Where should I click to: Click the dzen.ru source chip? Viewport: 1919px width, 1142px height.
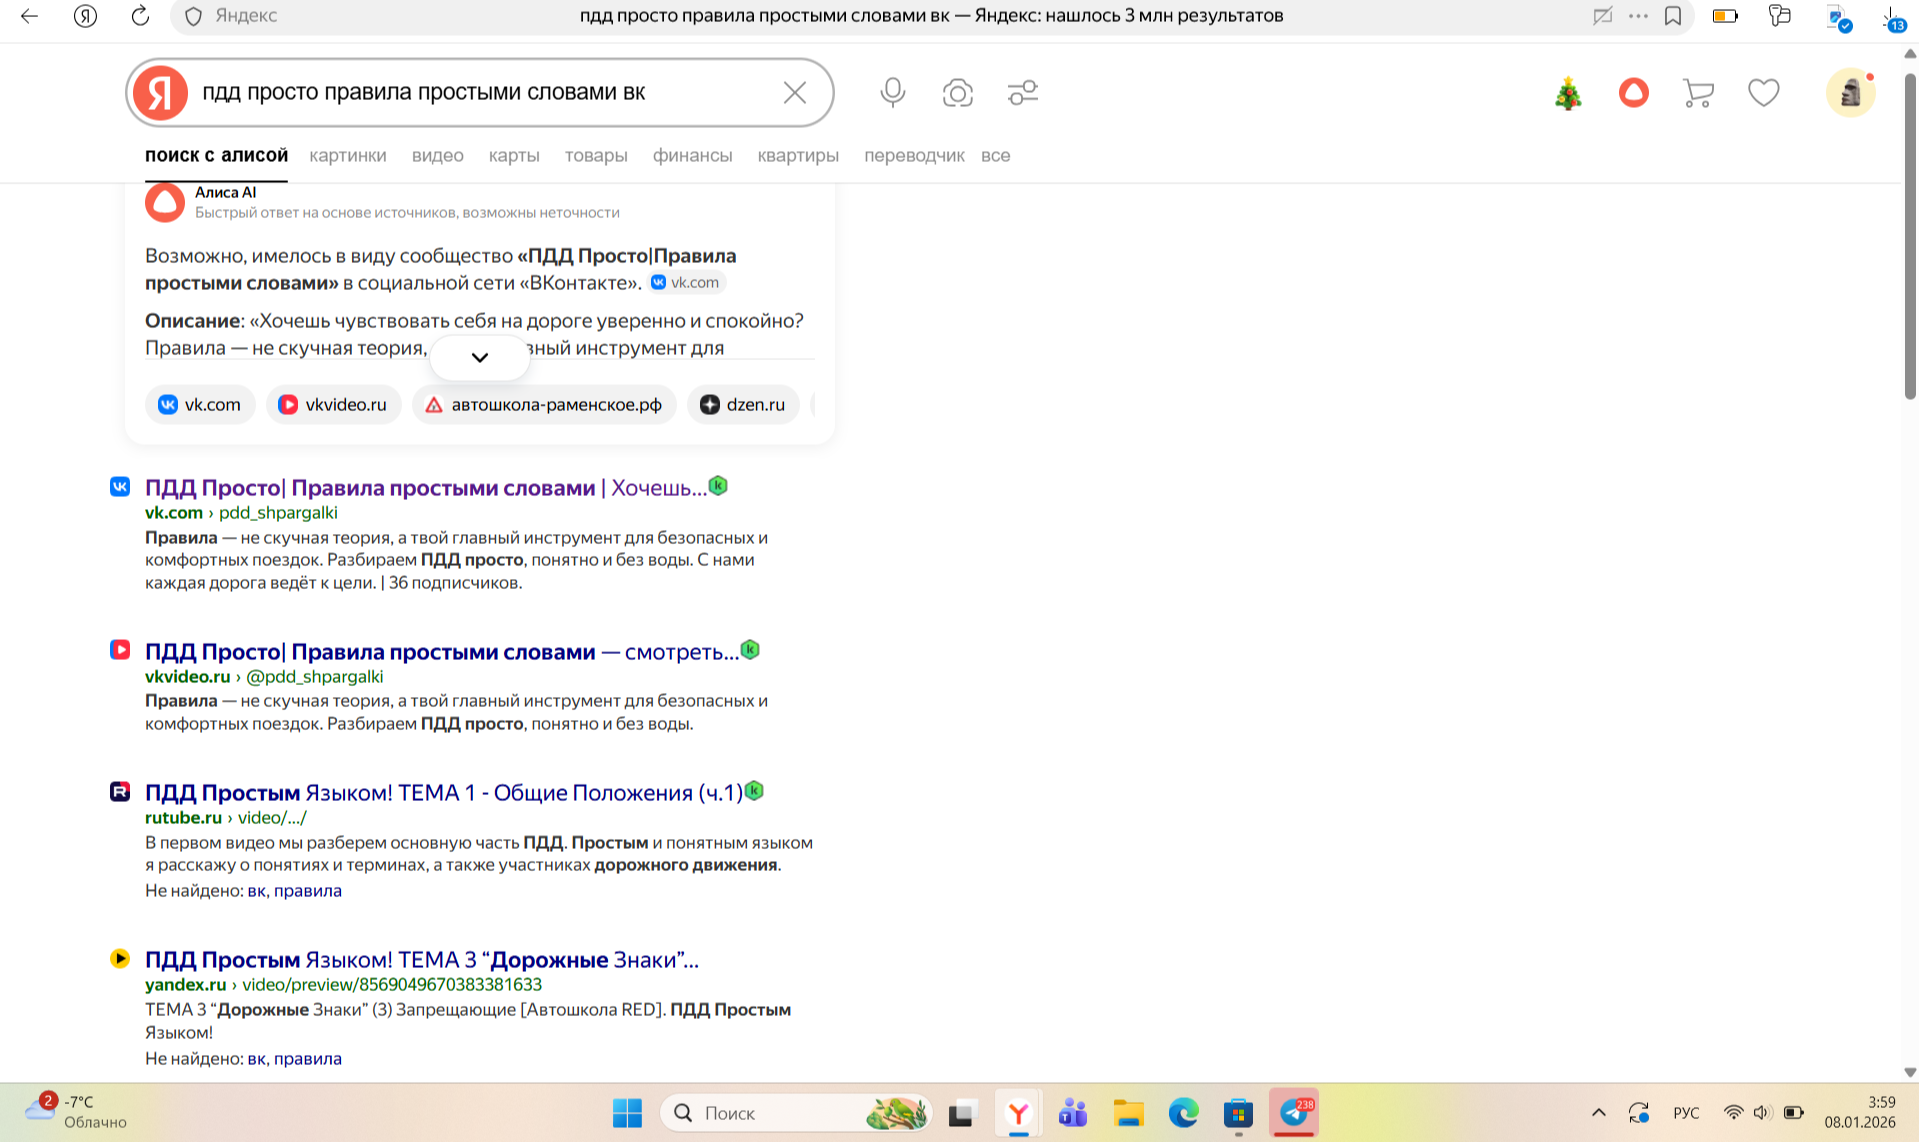coord(743,404)
